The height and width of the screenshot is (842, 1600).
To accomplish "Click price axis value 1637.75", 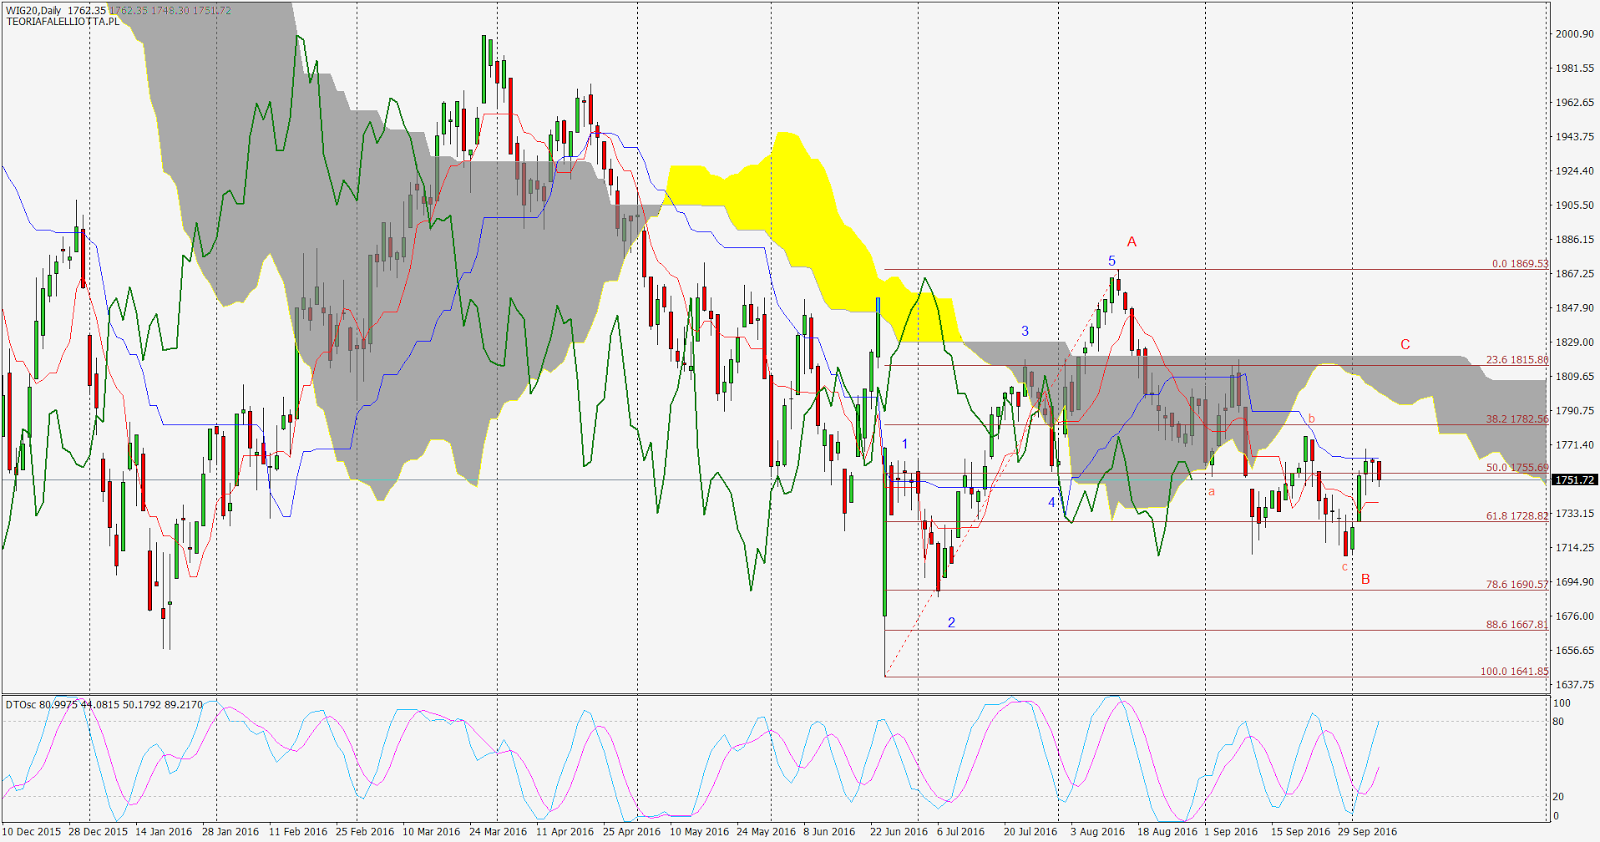I will pos(1575,684).
